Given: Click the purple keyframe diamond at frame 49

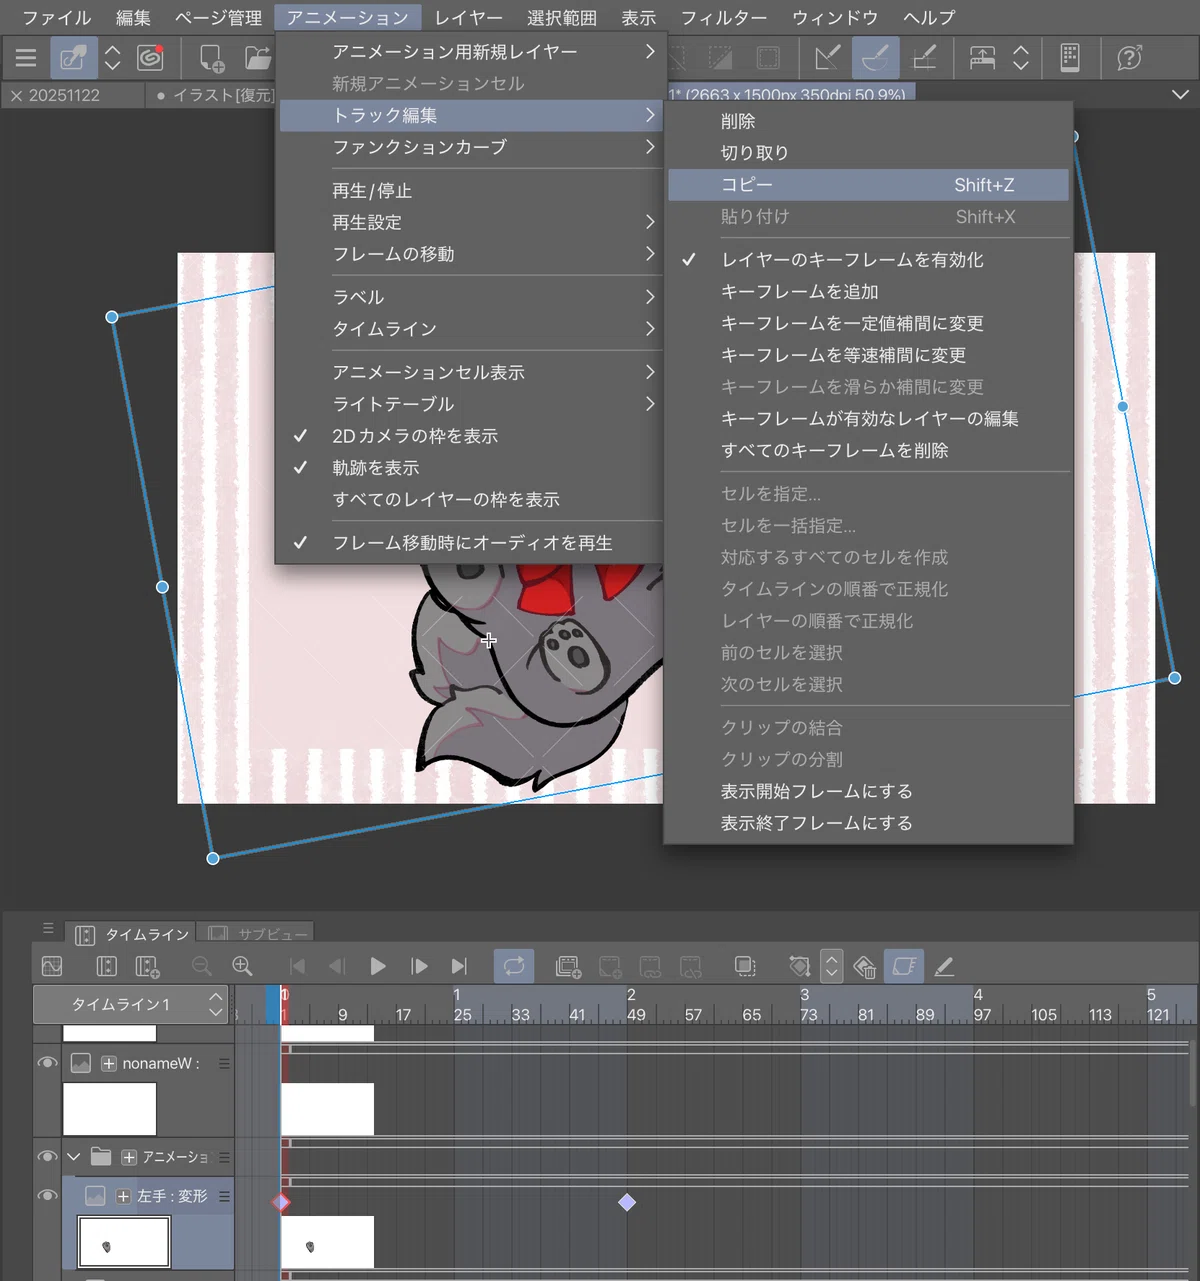Looking at the screenshot, I should tap(627, 1202).
